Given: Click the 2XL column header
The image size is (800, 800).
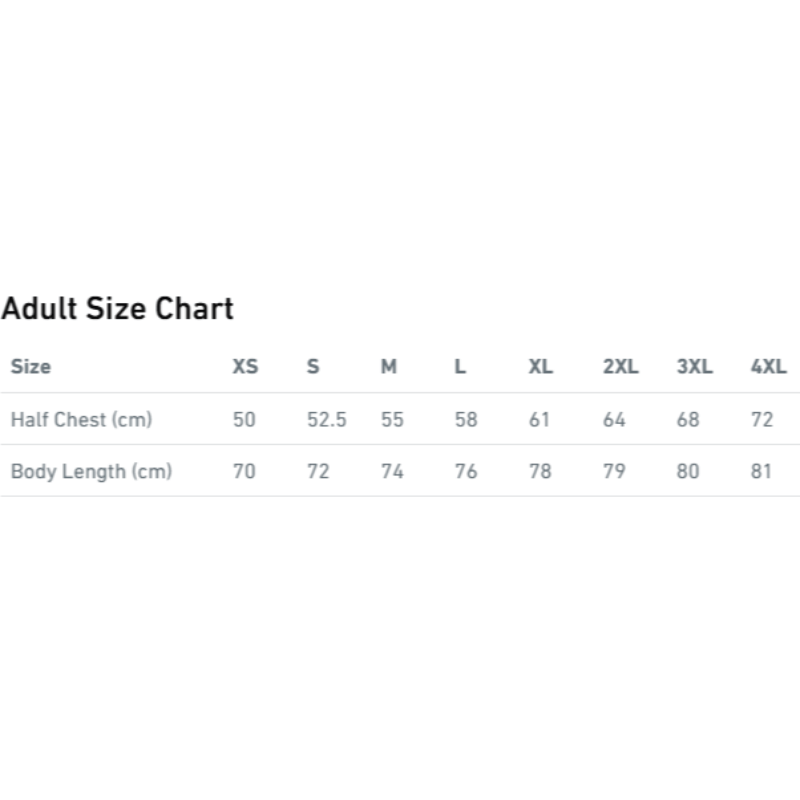Looking at the screenshot, I should [x=620, y=367].
